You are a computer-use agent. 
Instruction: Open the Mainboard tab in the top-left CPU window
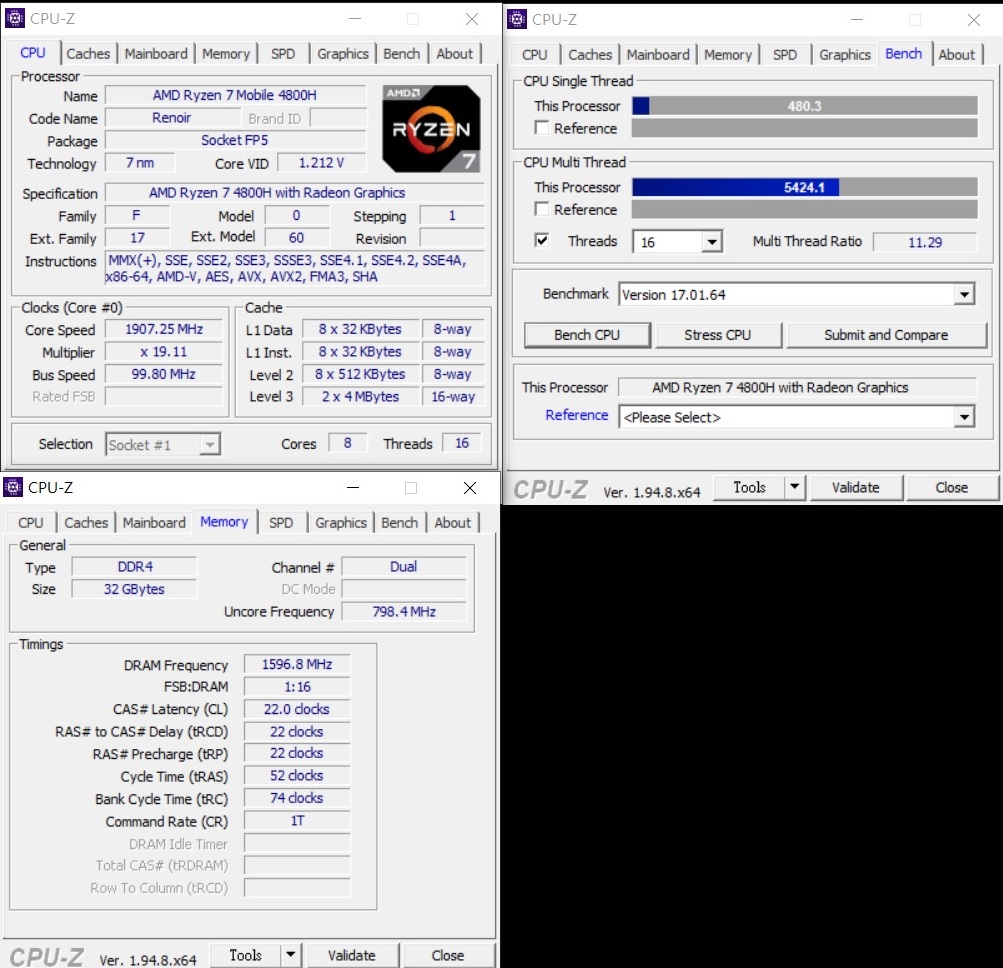[x=156, y=54]
